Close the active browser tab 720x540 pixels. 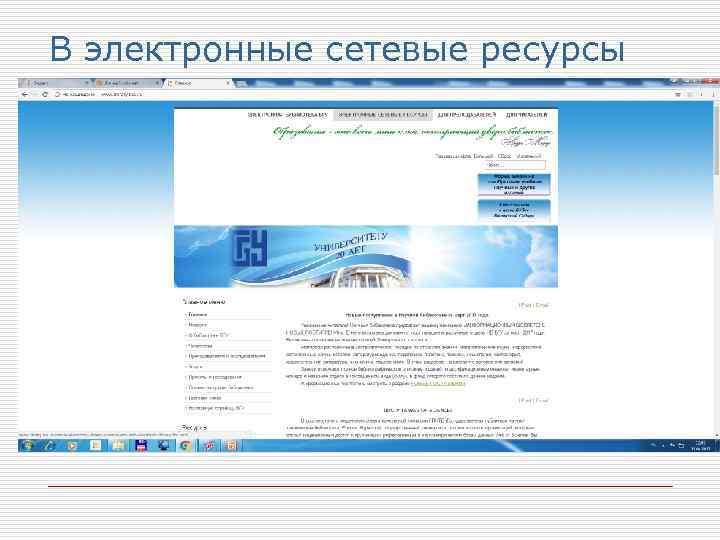coord(228,83)
